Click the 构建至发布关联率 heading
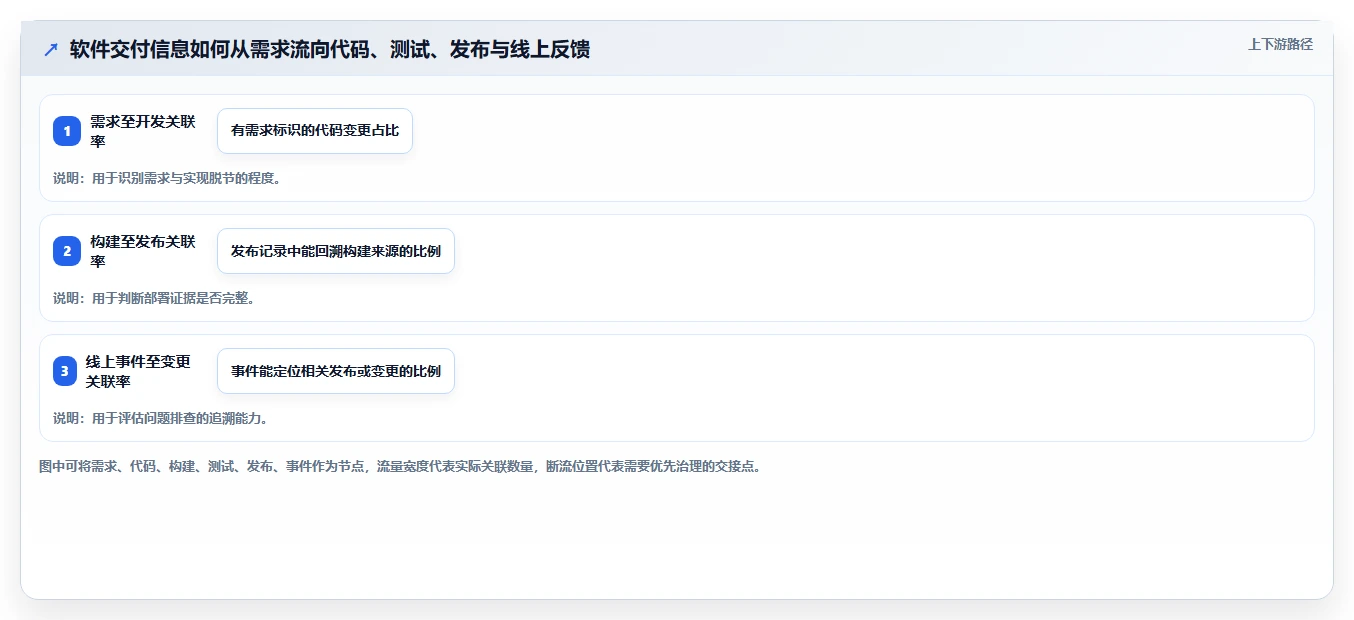This screenshot has height=620, width=1354. pos(143,251)
